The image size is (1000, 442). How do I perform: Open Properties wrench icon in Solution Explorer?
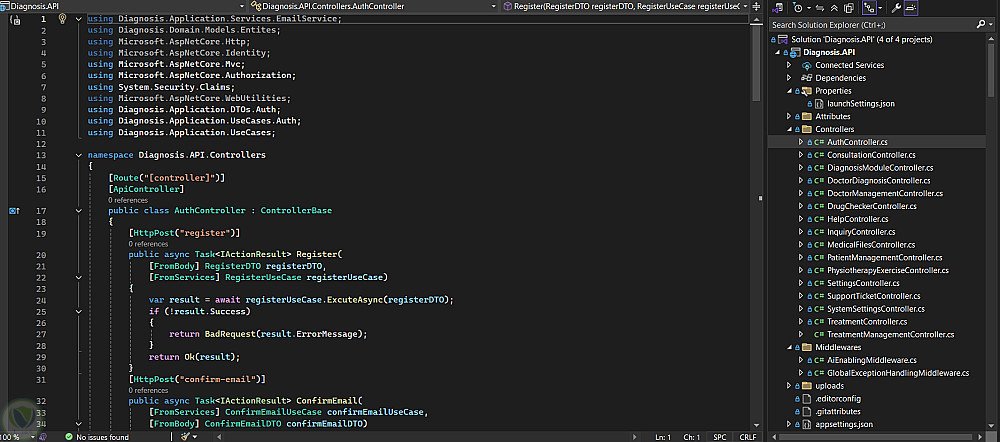(x=895, y=8)
